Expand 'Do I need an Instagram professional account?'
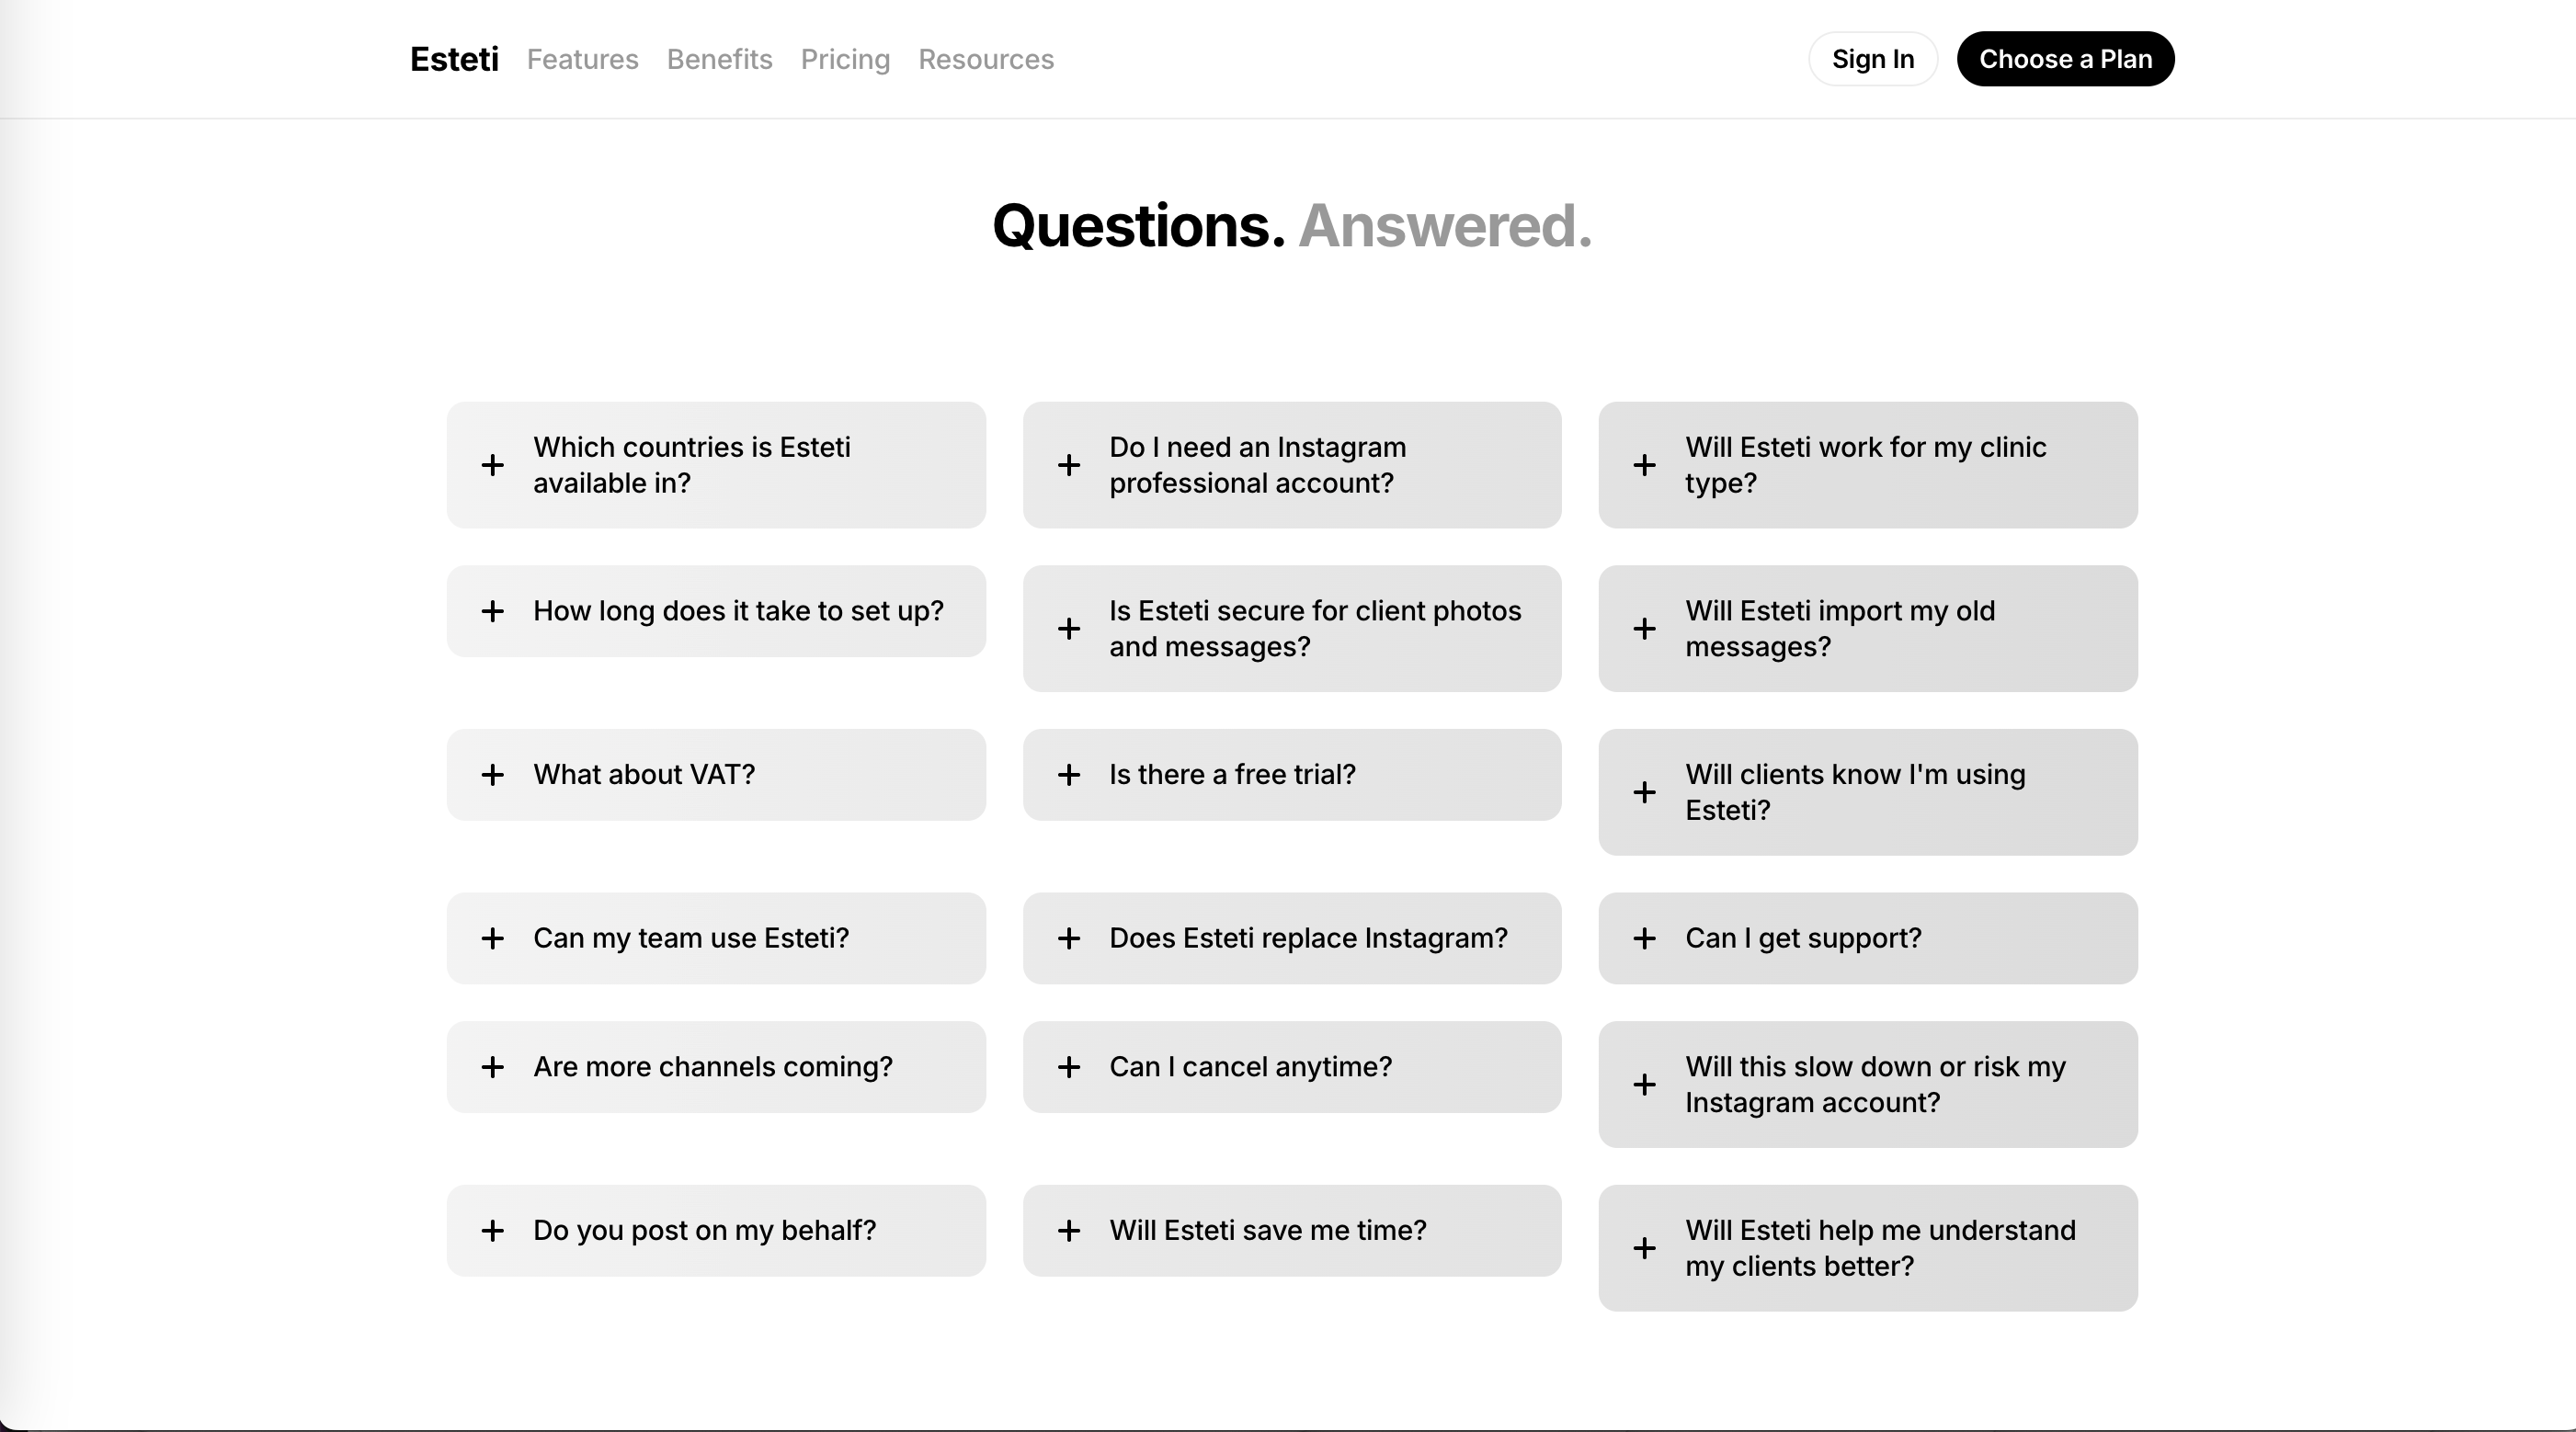 (1291, 465)
